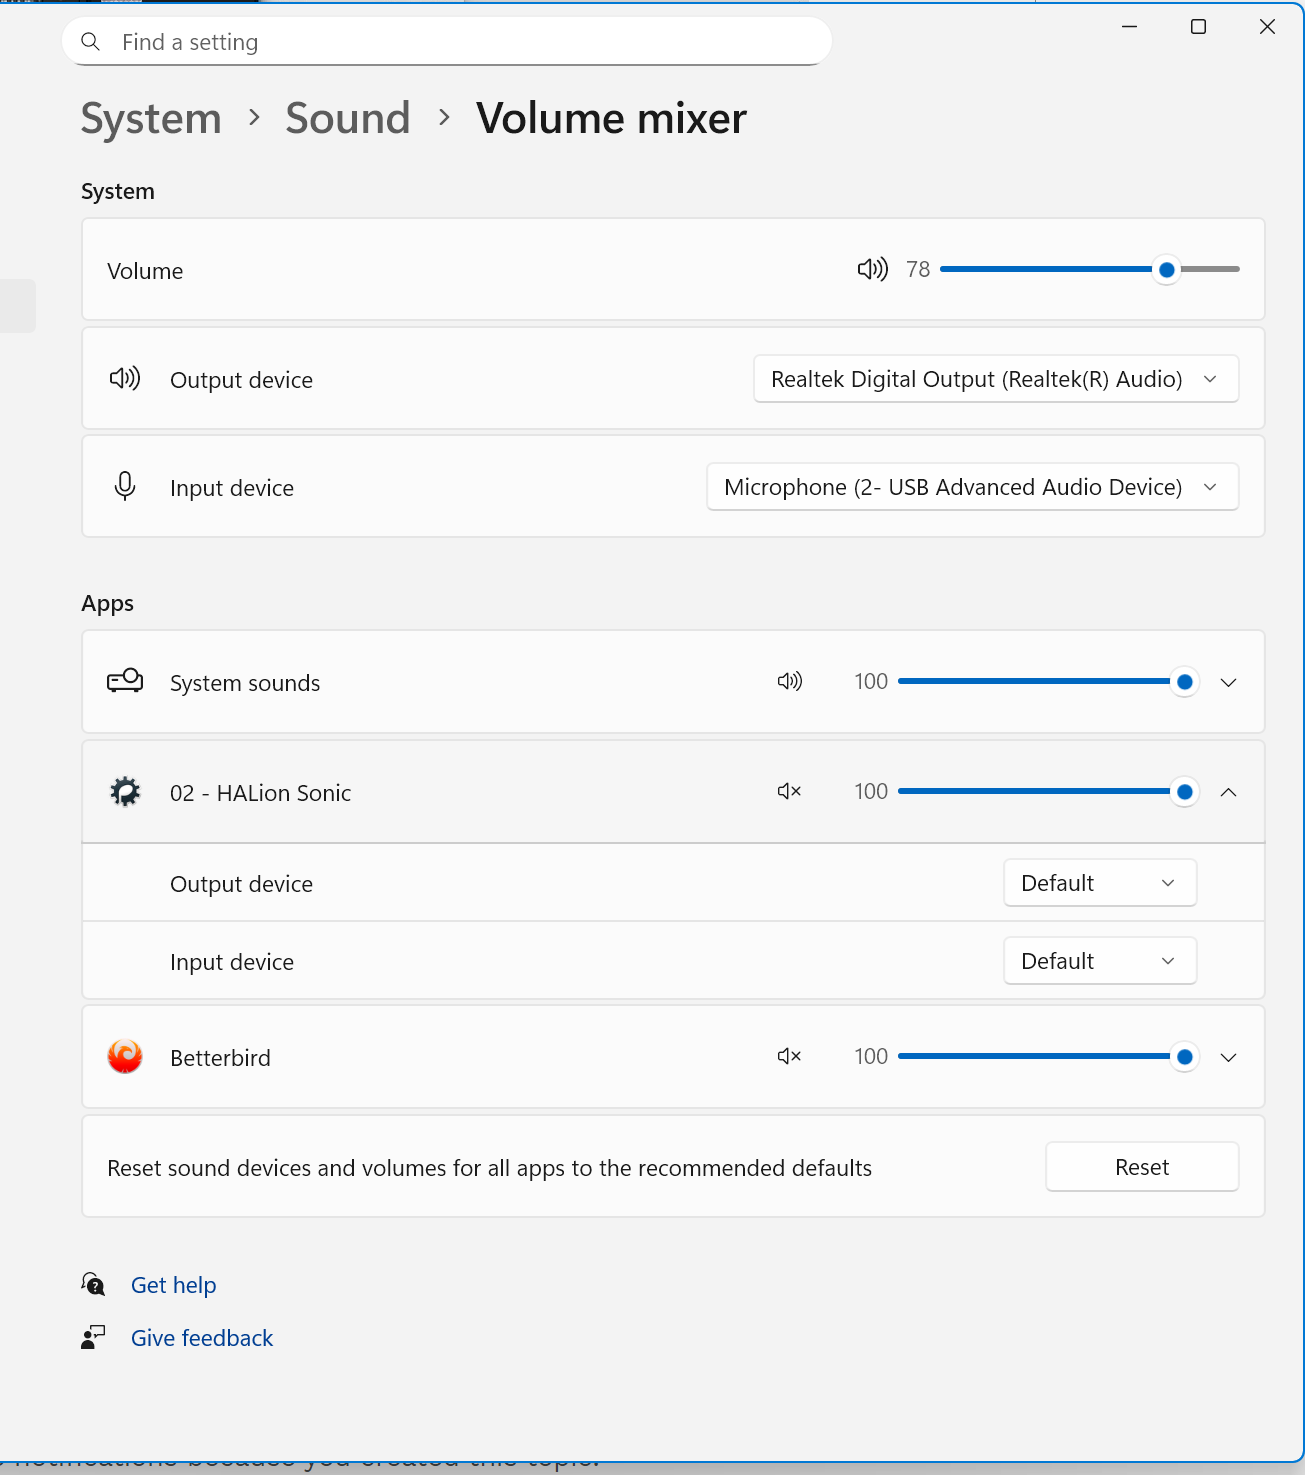1305x1475 pixels.
Task: Click the Find a setting search box
Action: click(x=460, y=42)
